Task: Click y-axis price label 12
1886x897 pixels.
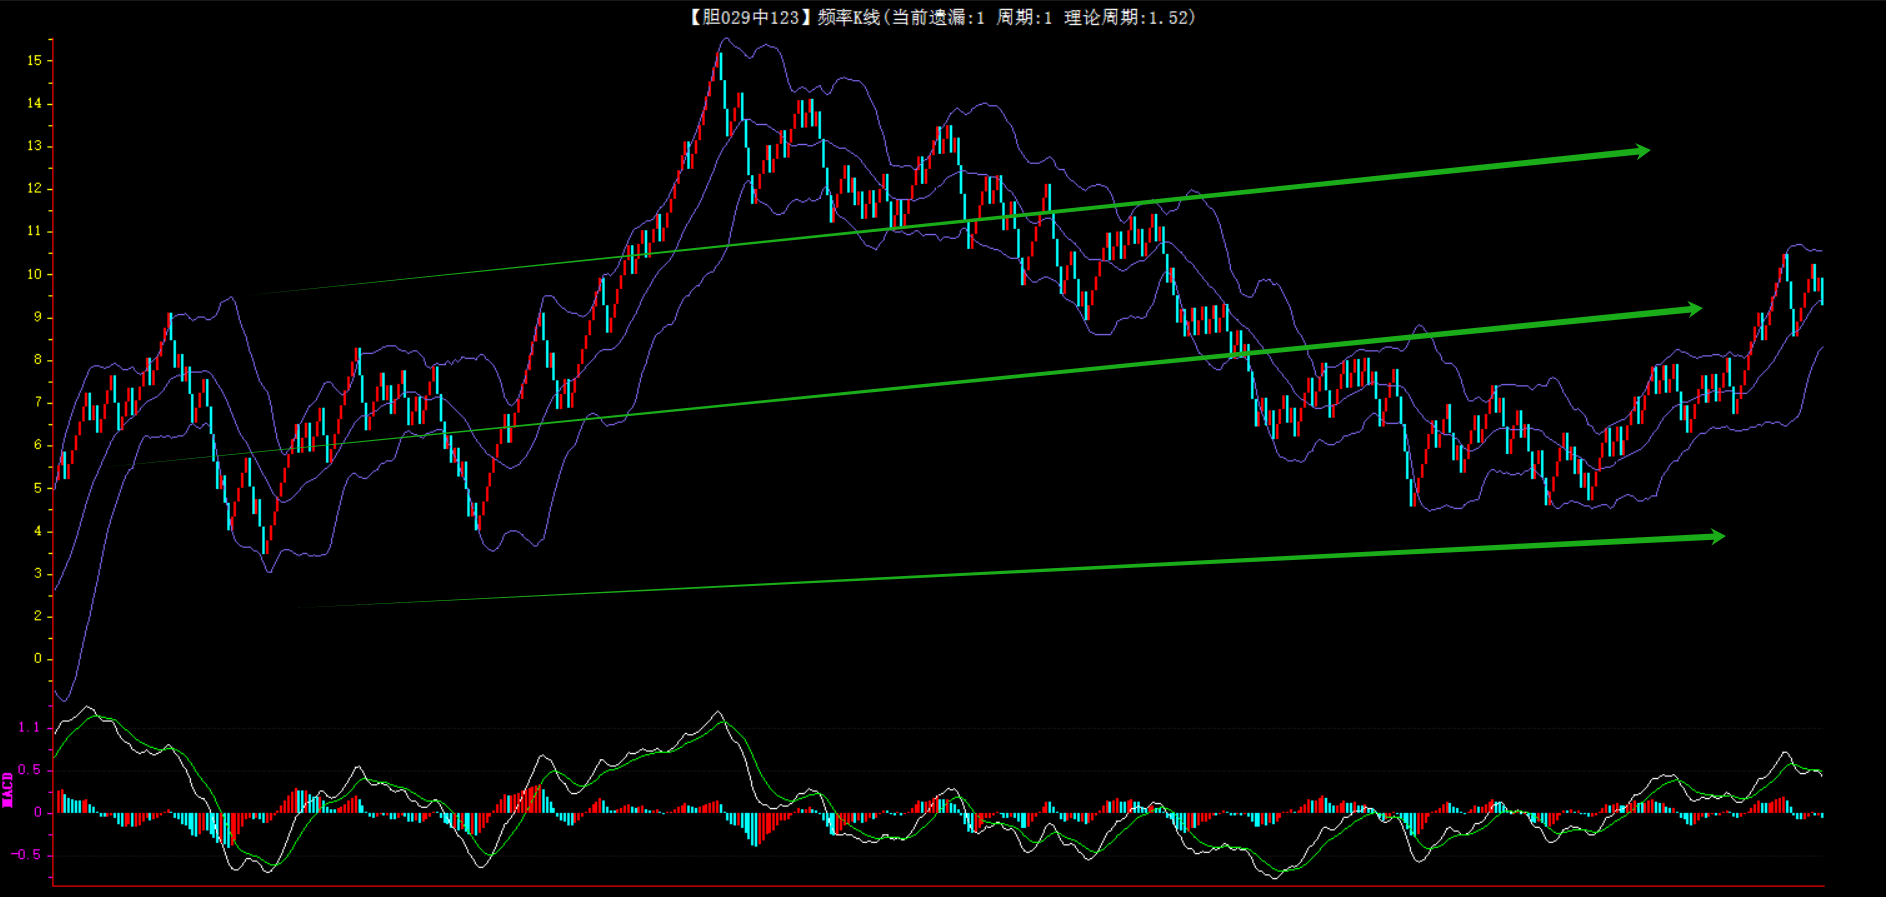Action: [x=35, y=188]
